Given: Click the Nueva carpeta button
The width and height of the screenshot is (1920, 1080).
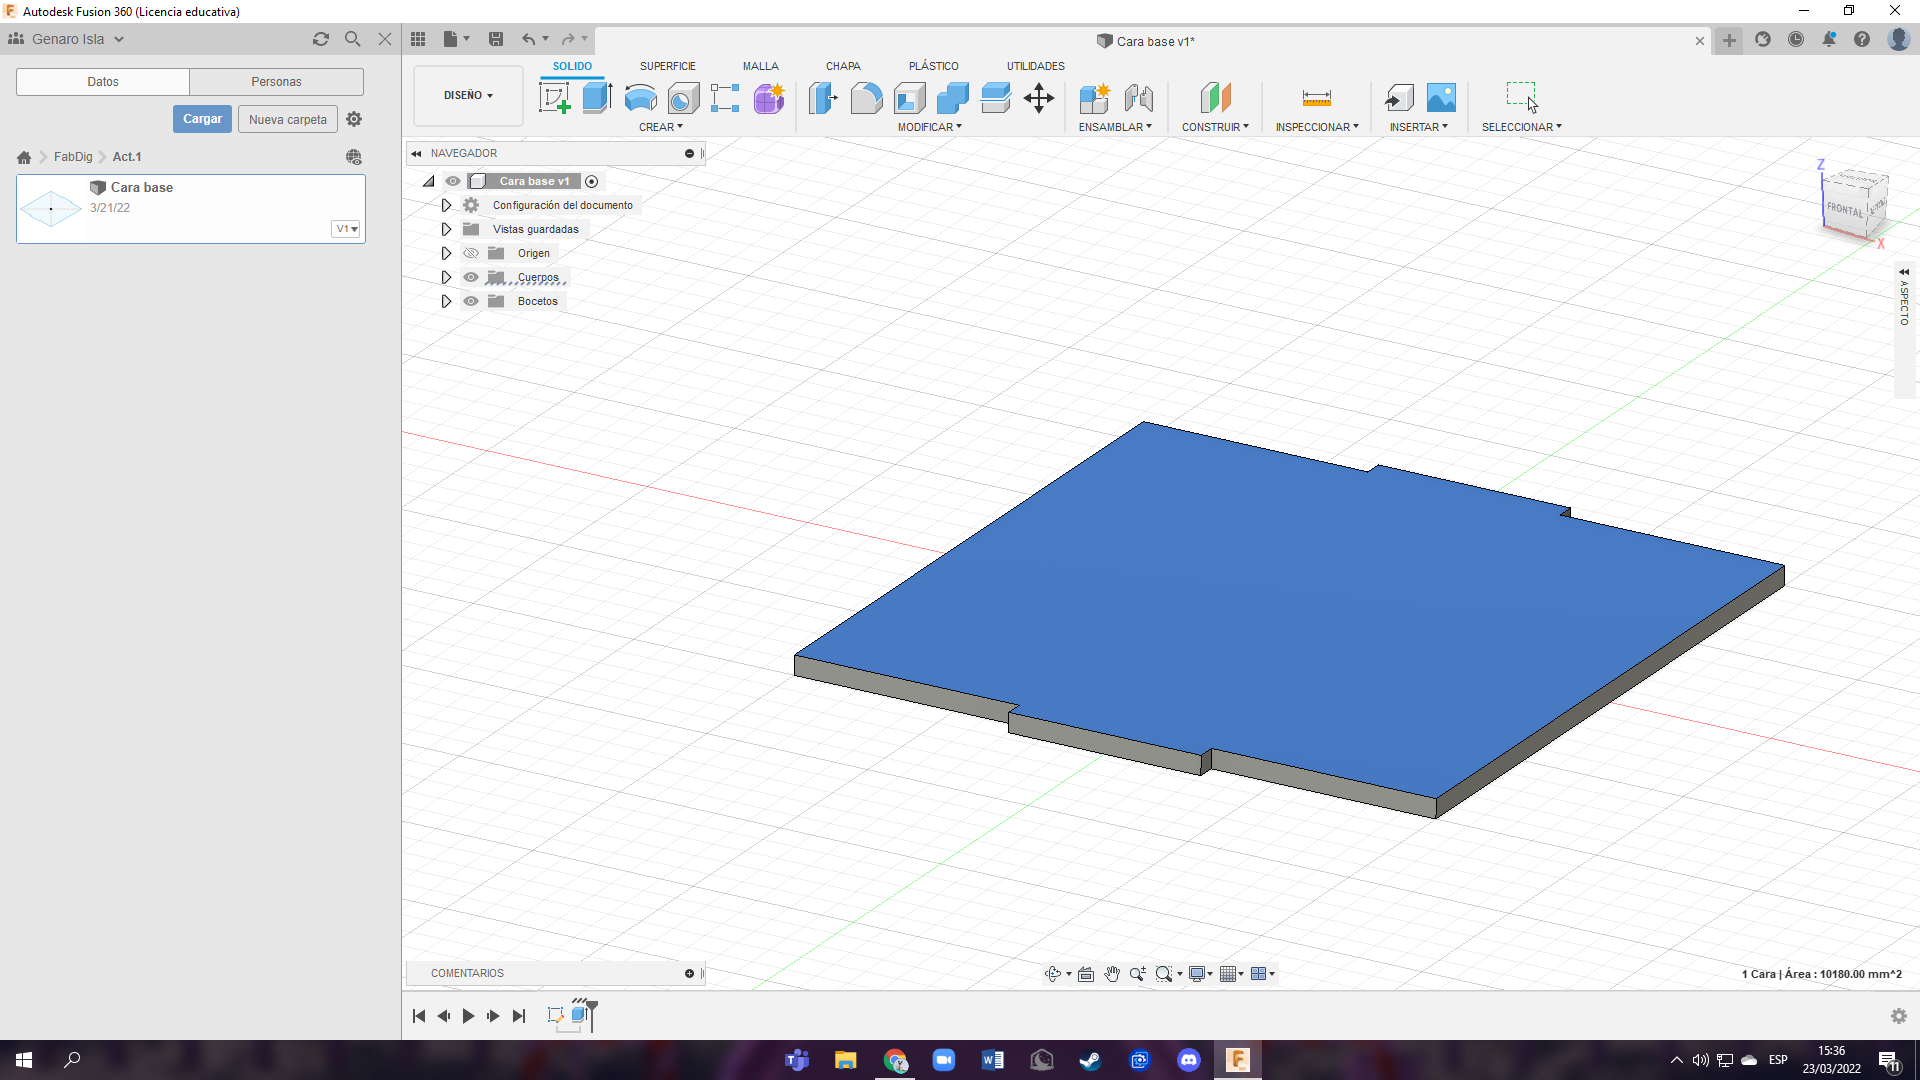Looking at the screenshot, I should (x=288, y=119).
